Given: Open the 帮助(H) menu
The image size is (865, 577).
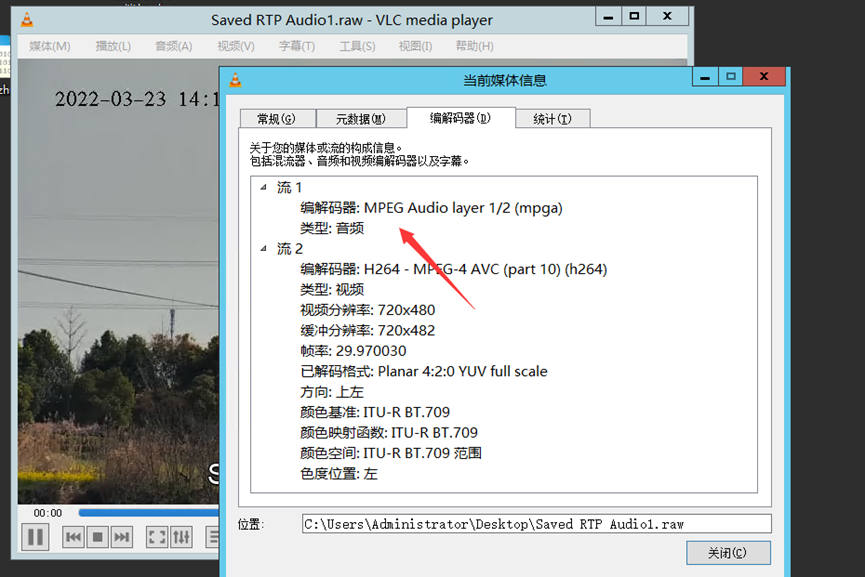Looking at the screenshot, I should pyautogui.click(x=474, y=46).
